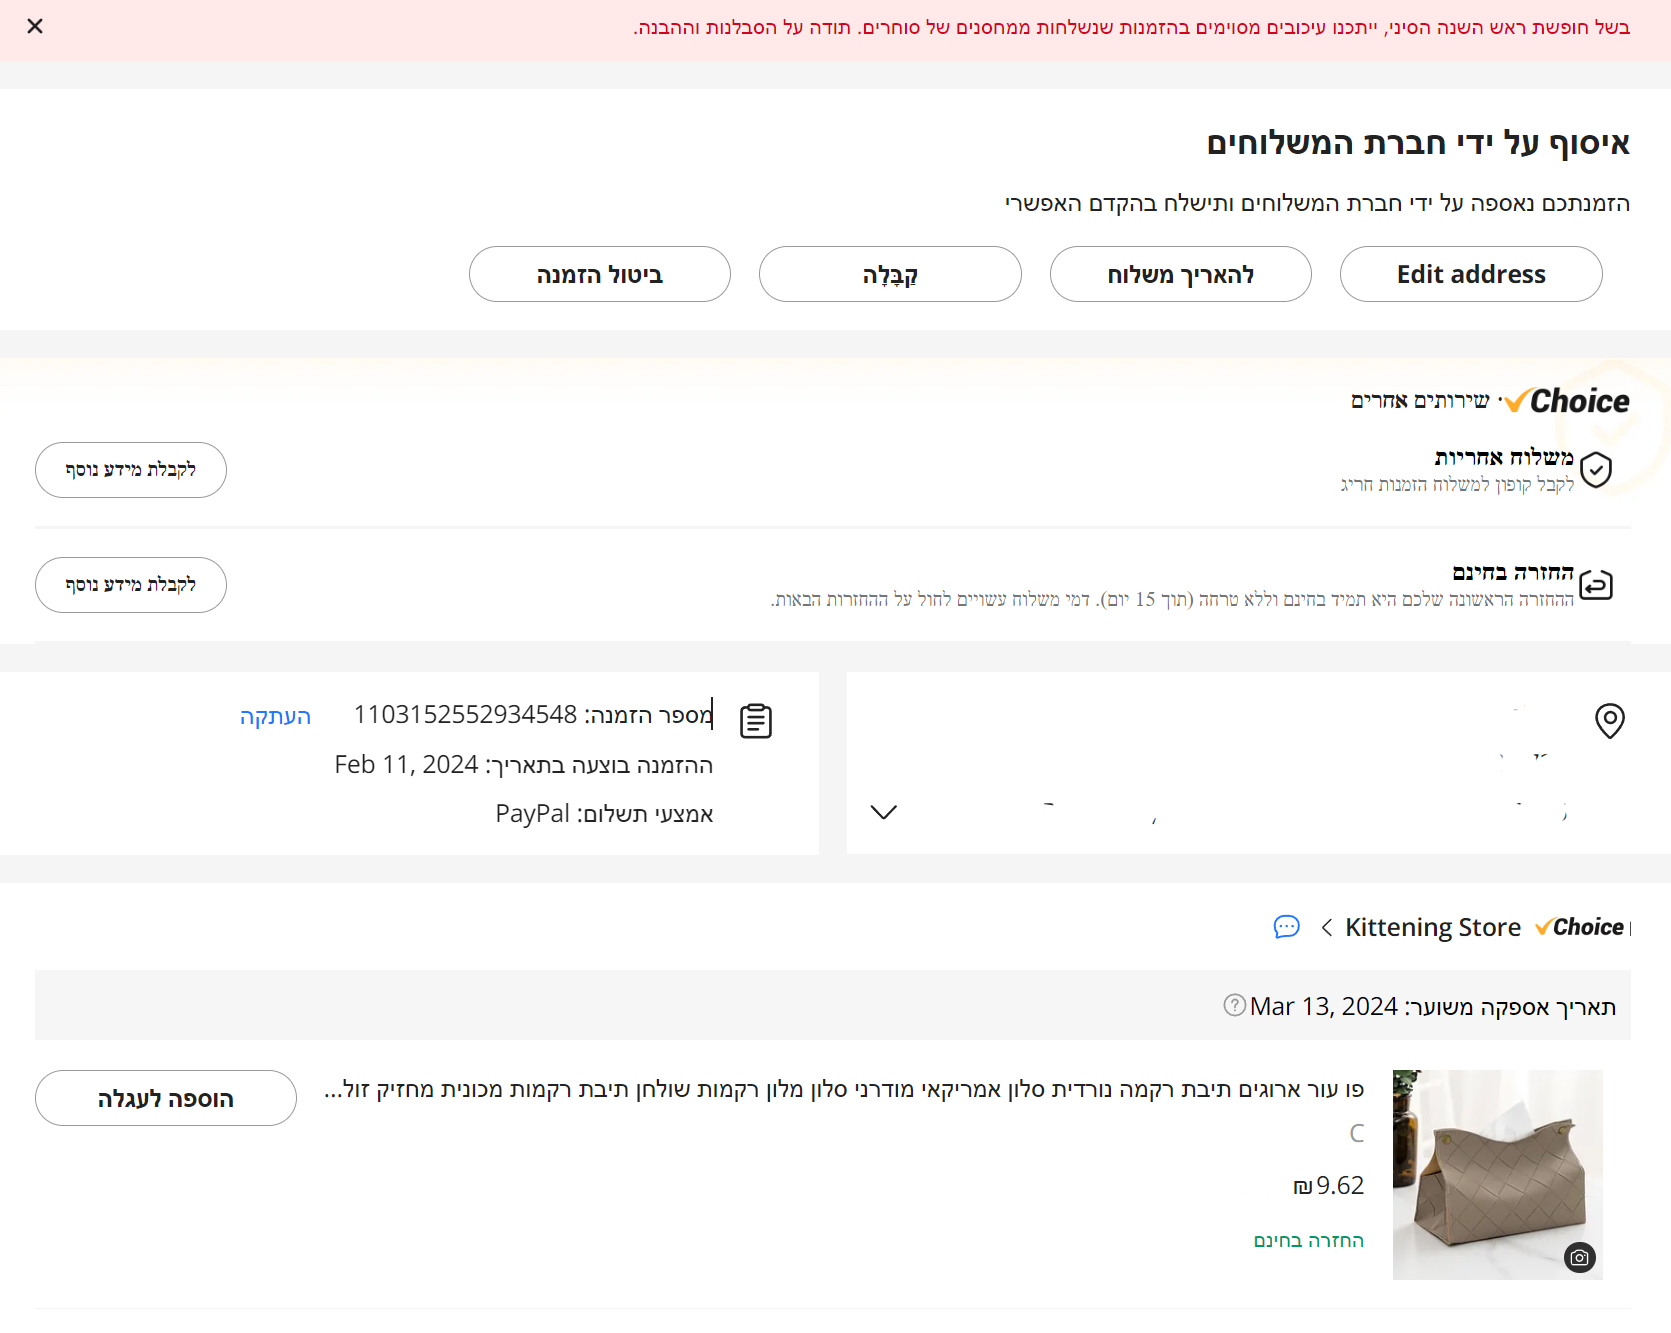The width and height of the screenshot is (1671, 1333).
Task: Click the address location pin icon
Action: point(1609,720)
